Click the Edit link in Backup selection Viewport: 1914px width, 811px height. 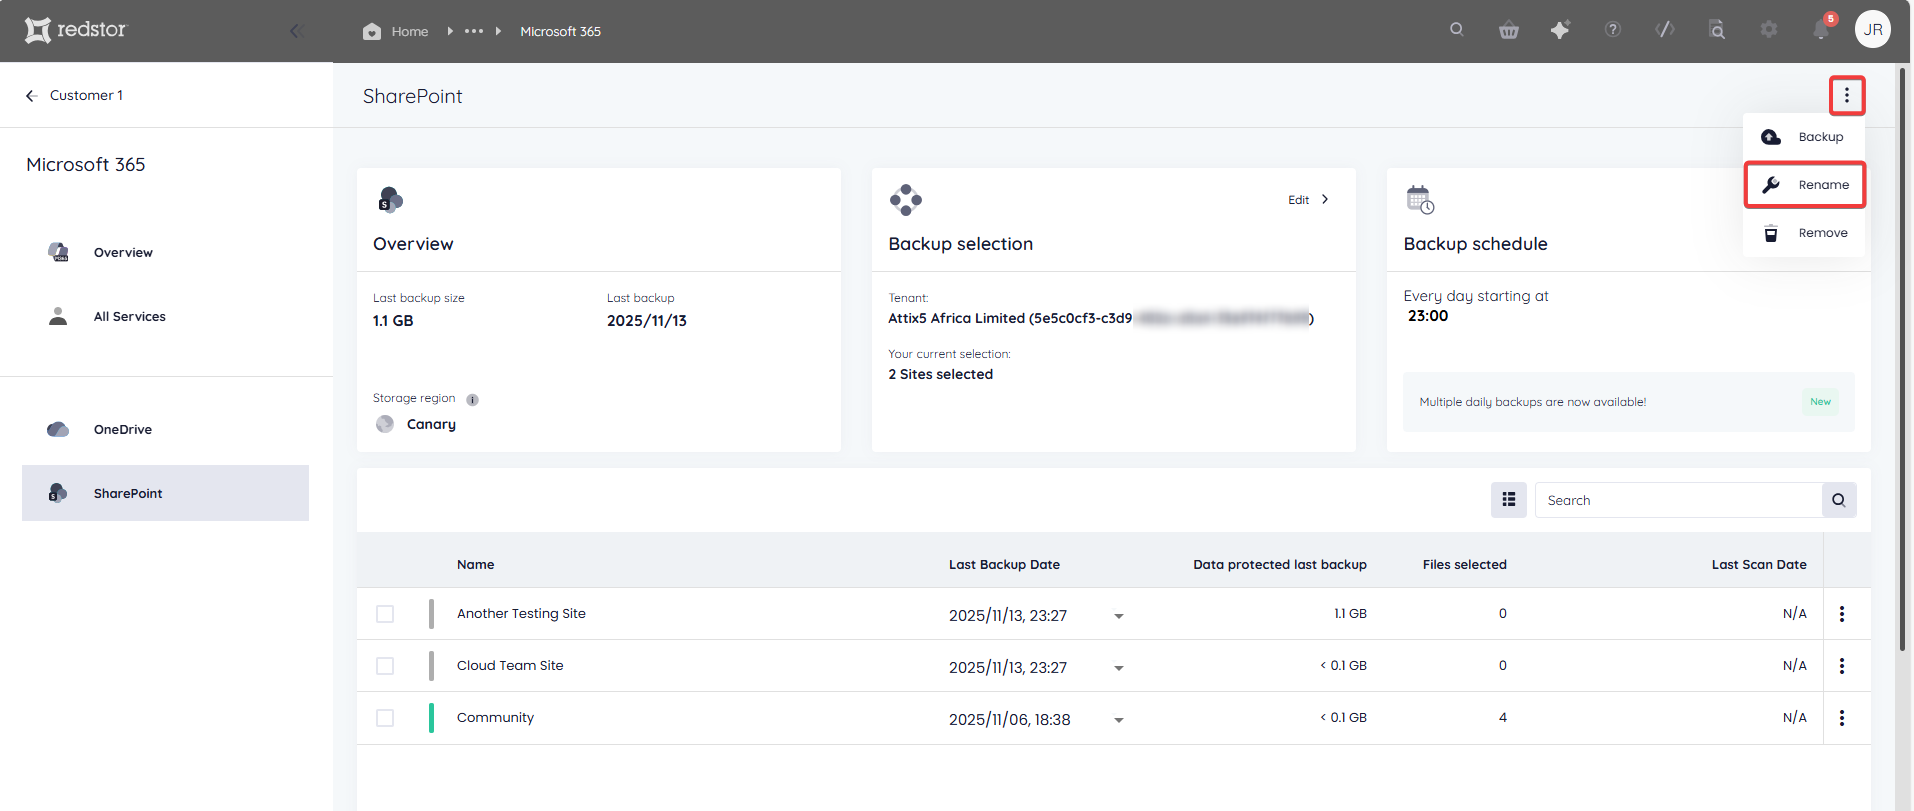pos(1308,200)
